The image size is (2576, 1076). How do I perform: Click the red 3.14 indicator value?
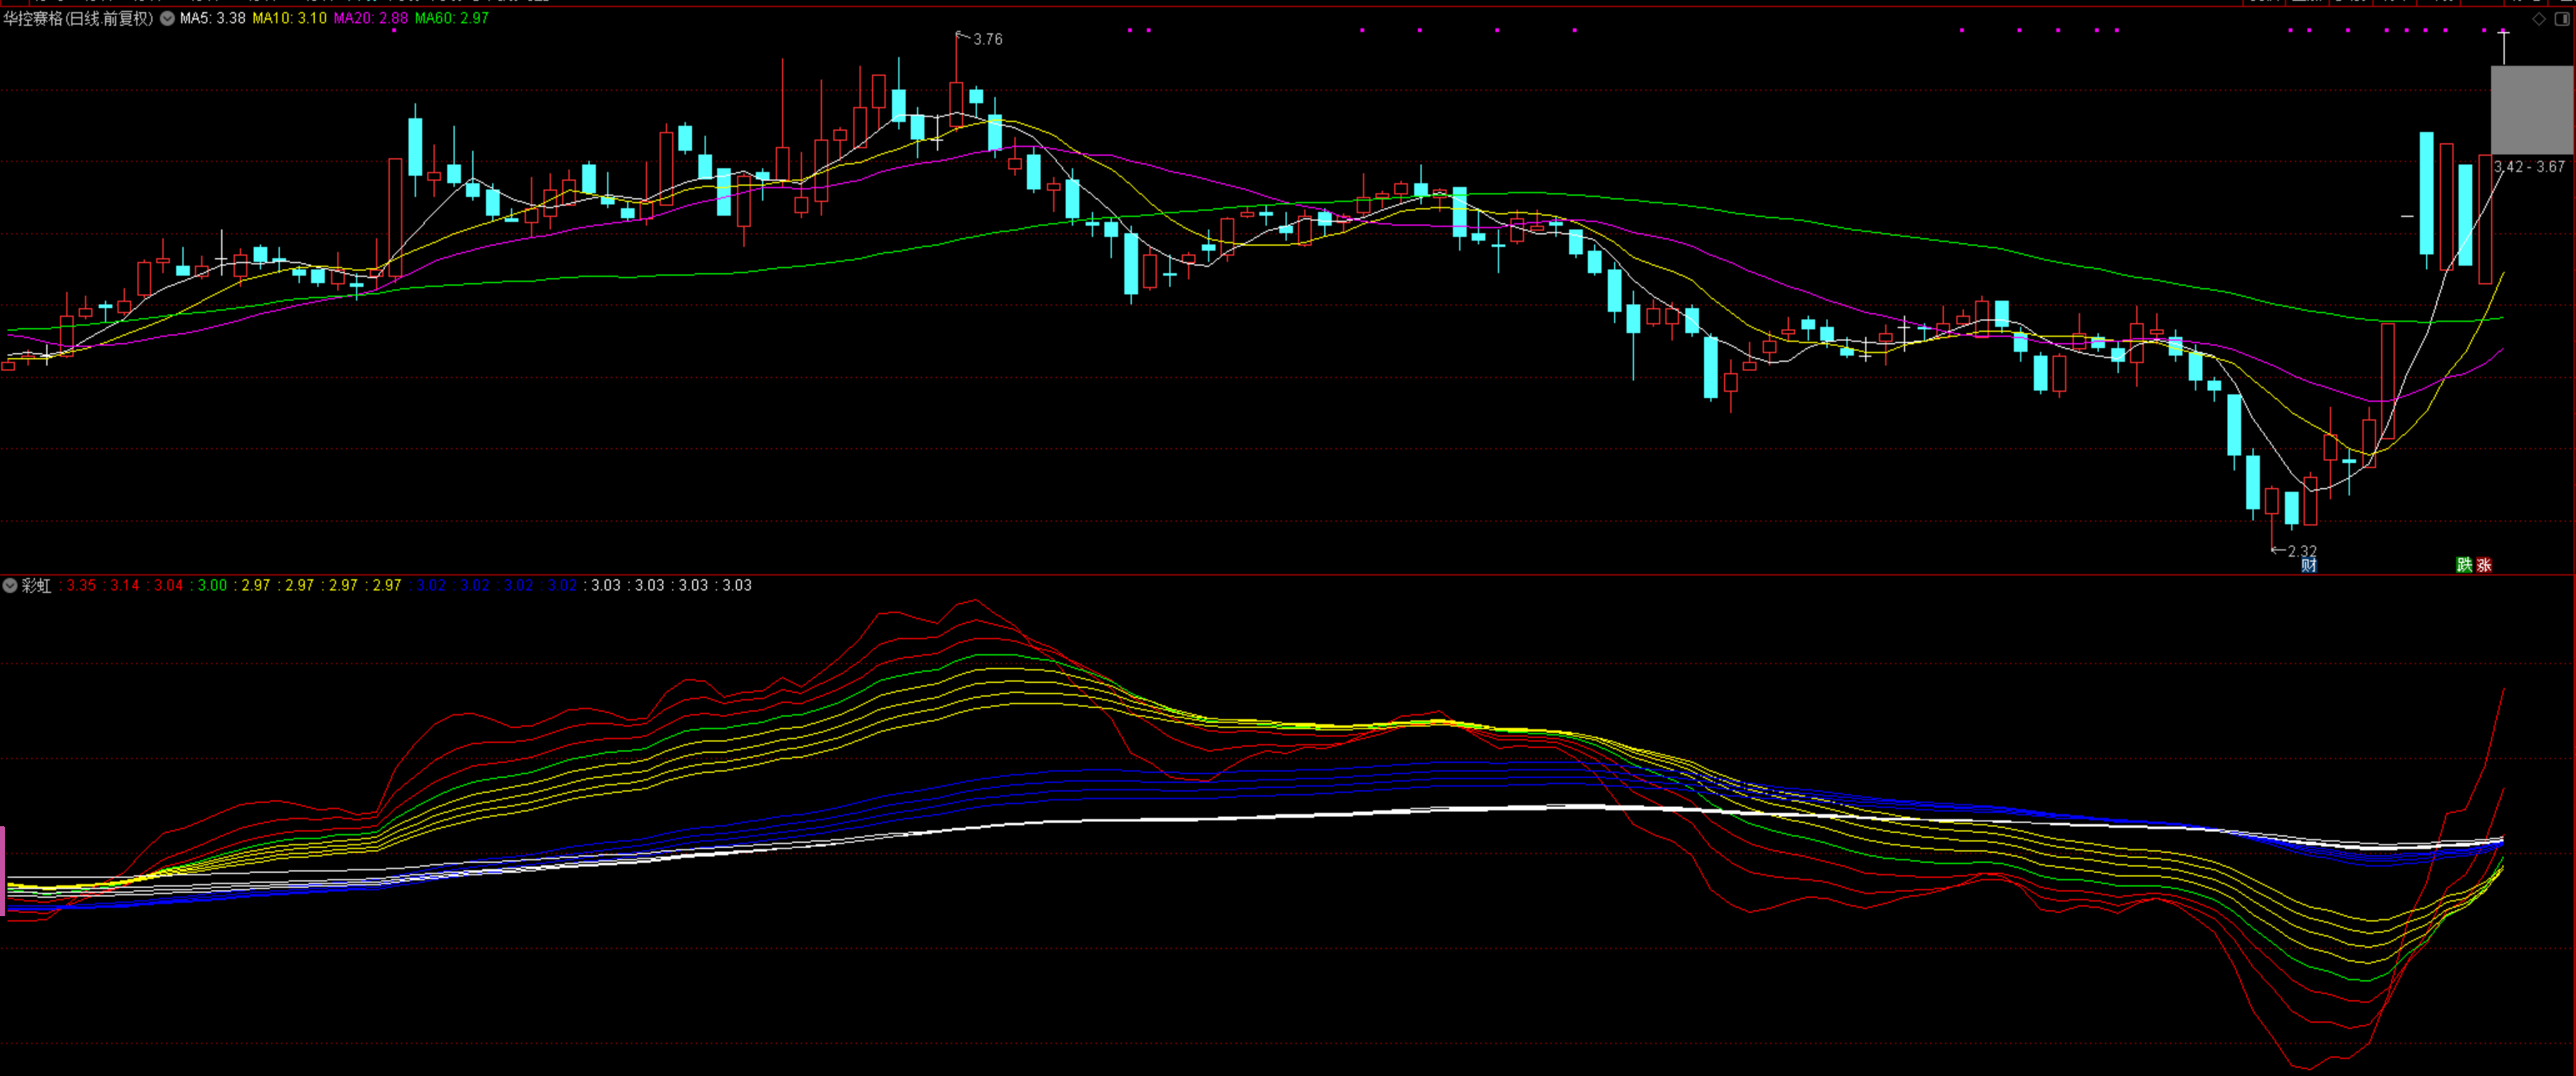point(125,585)
